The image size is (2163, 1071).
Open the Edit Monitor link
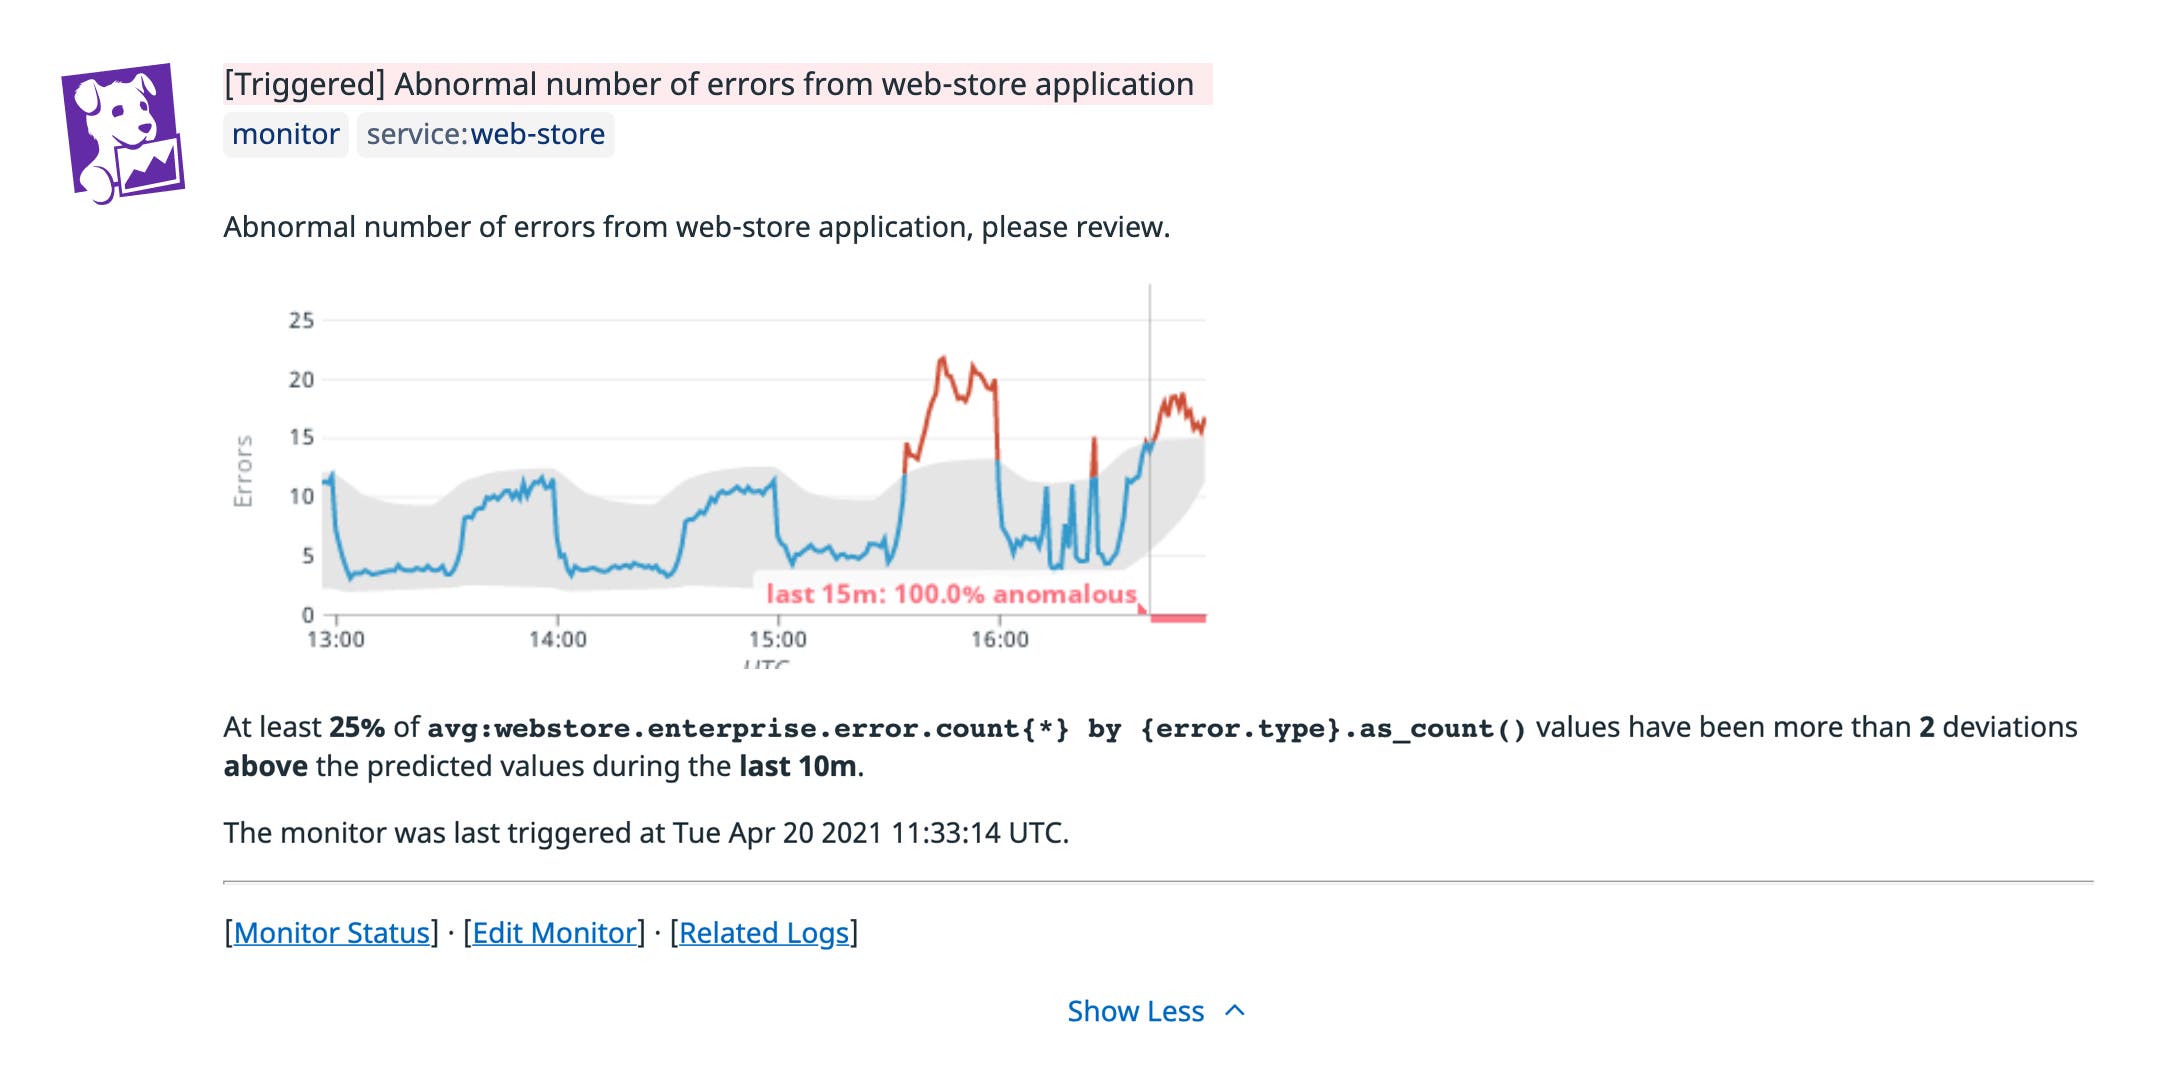554,933
